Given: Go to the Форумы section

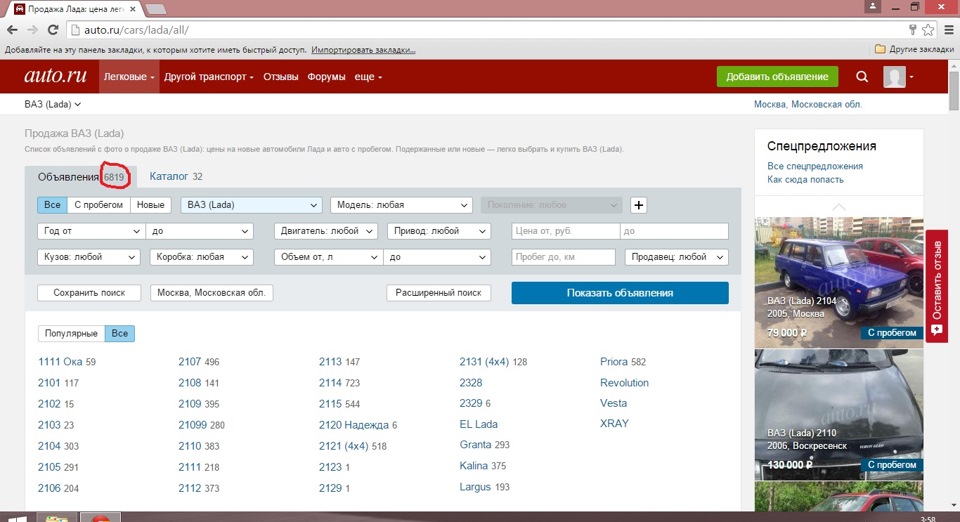Looking at the screenshot, I should 326,76.
